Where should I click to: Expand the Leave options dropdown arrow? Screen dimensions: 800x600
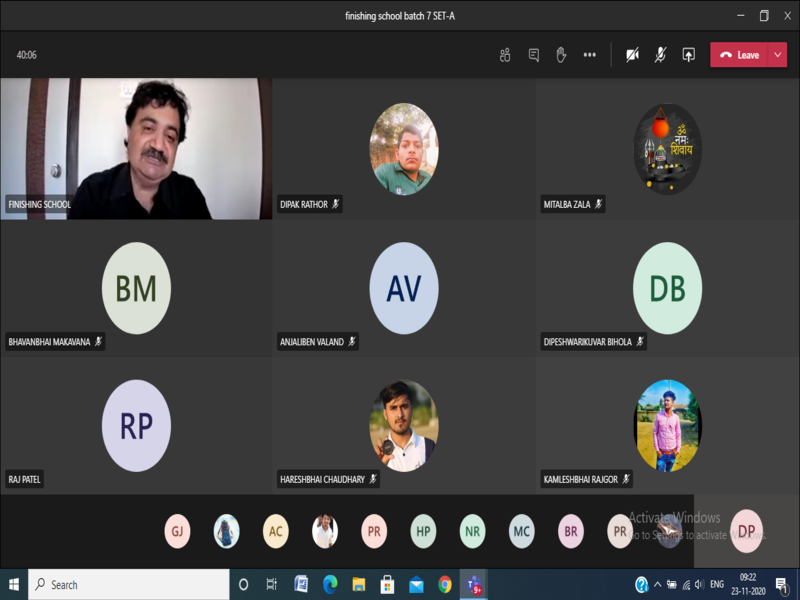click(778, 55)
